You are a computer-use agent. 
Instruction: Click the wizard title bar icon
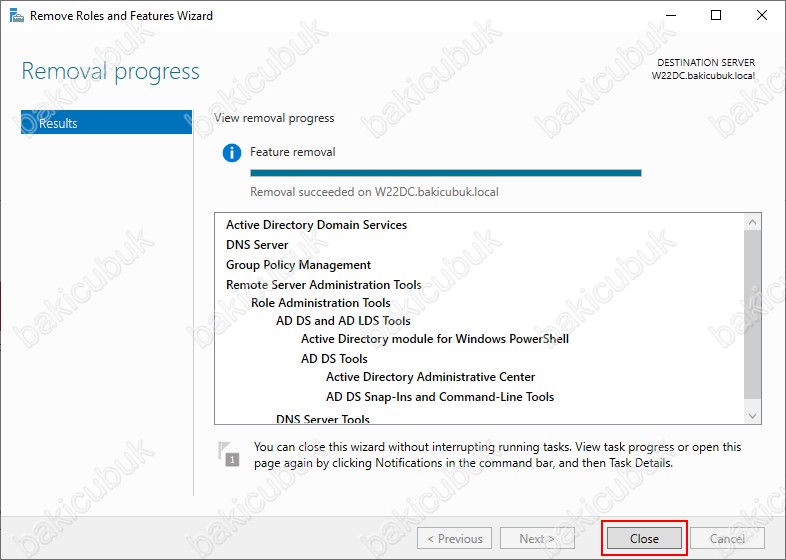click(x=17, y=16)
